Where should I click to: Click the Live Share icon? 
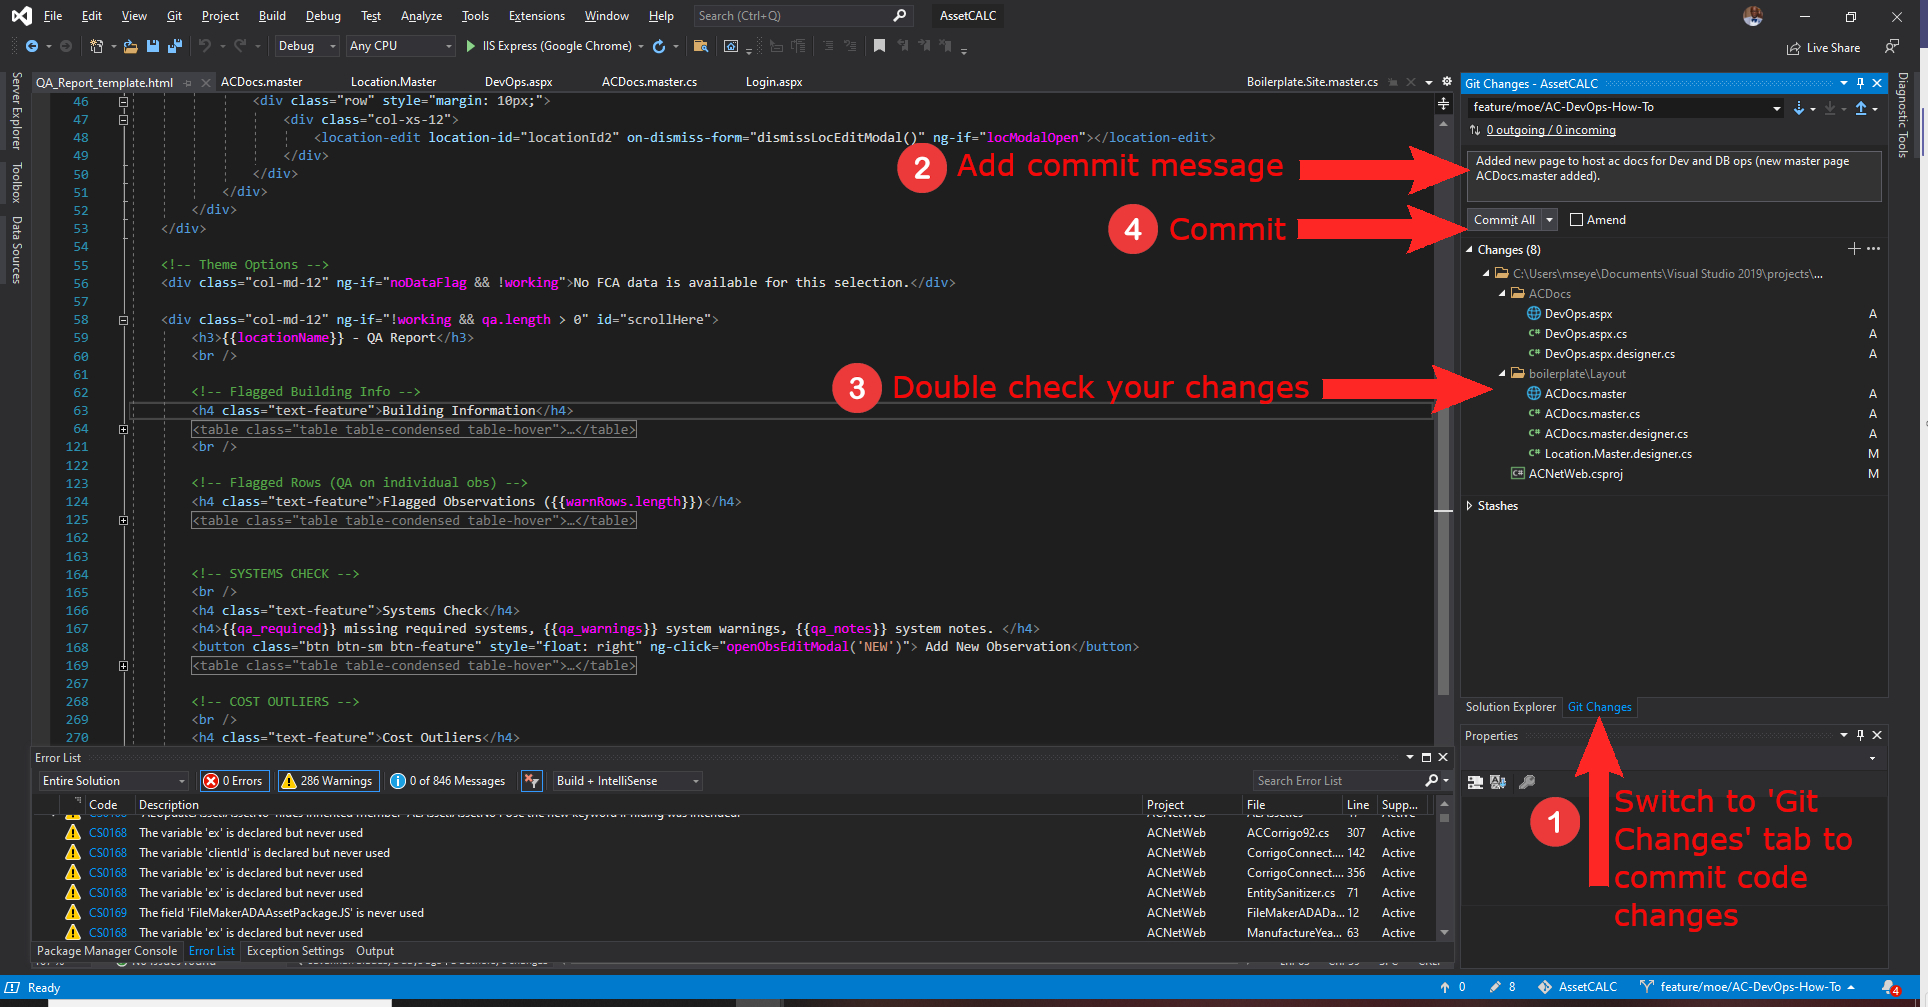point(1794,48)
